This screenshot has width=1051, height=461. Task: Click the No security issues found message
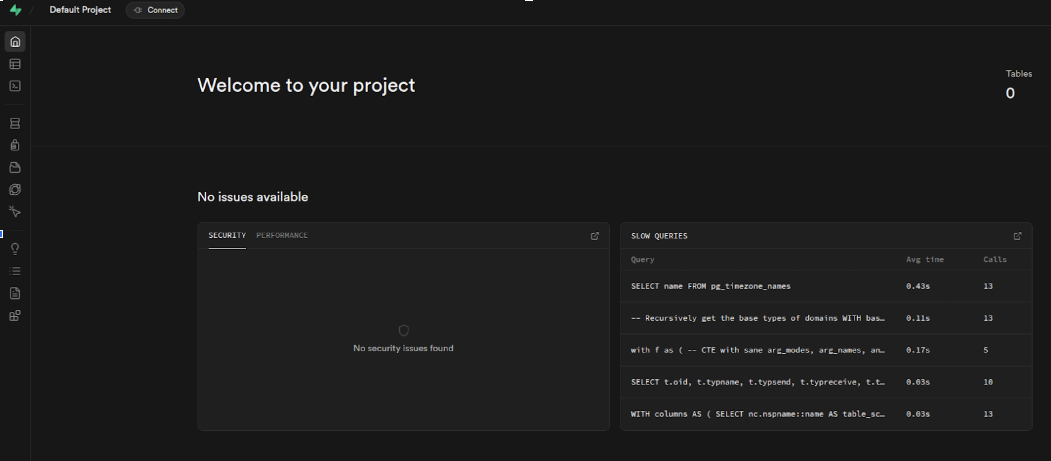404,348
